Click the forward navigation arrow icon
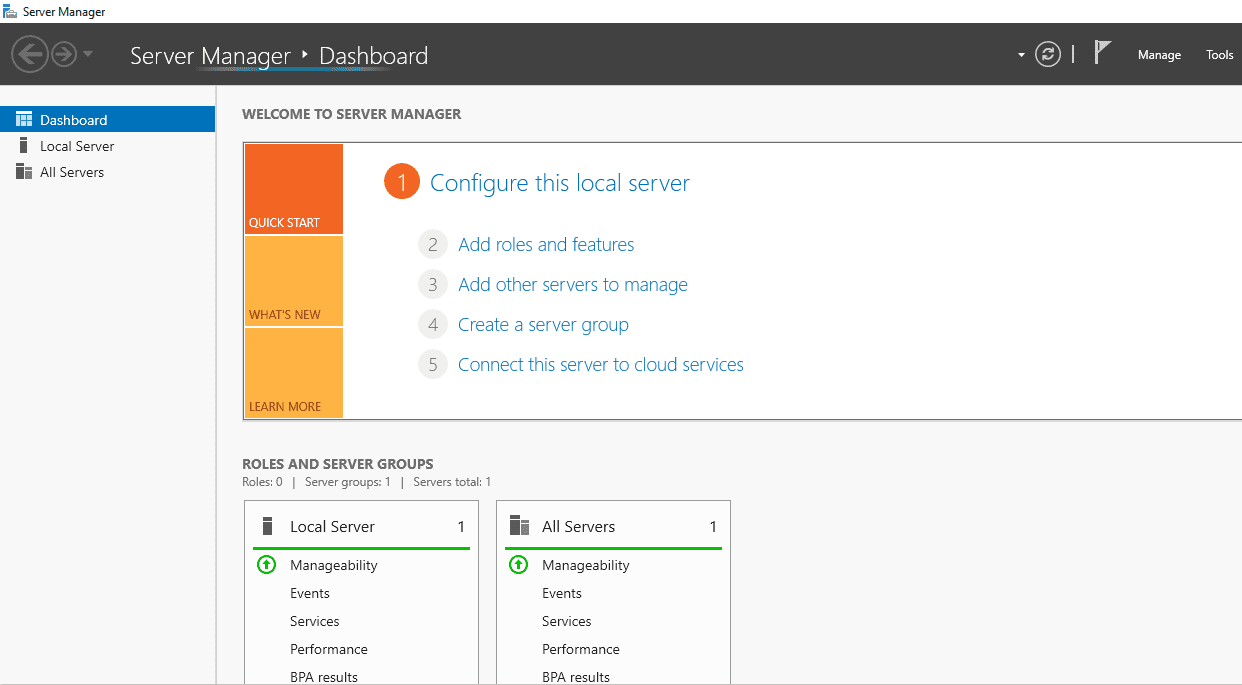Viewport: 1242px width, 685px height. click(x=64, y=54)
